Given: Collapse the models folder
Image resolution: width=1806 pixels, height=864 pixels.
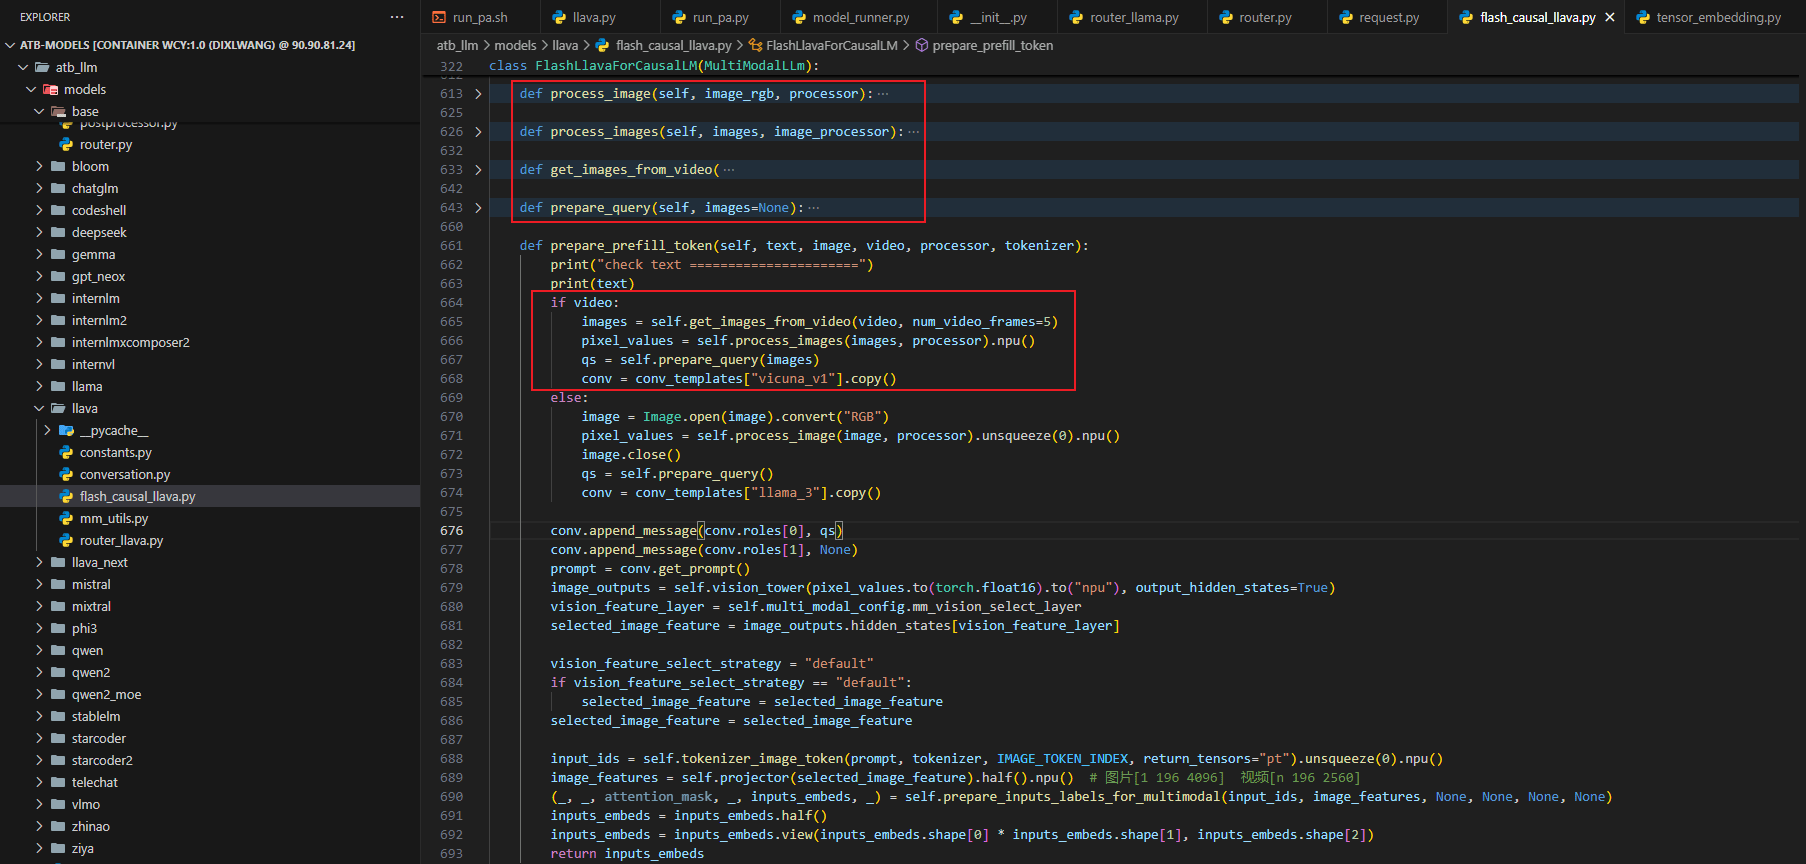Looking at the screenshot, I should pos(31,89).
